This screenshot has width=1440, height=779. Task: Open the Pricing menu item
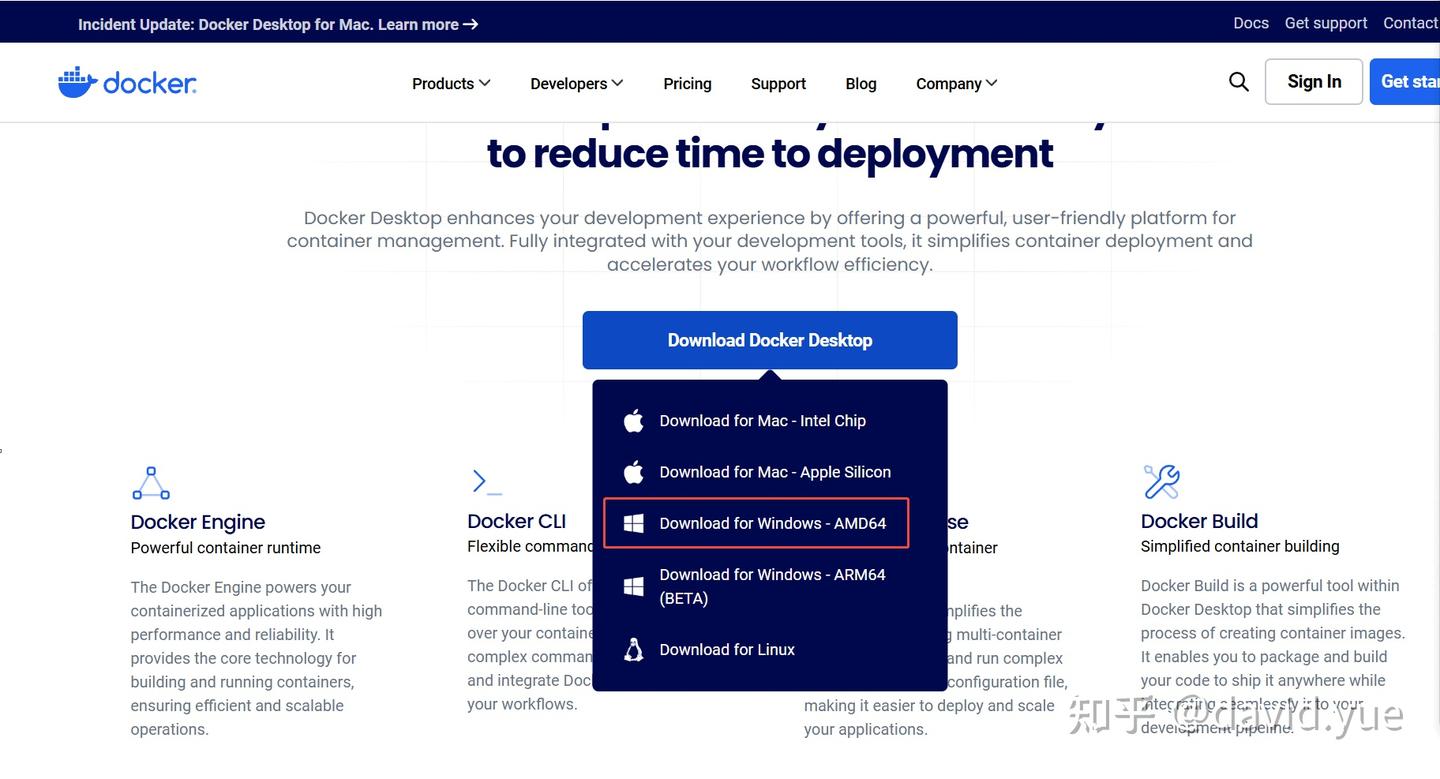tap(687, 83)
